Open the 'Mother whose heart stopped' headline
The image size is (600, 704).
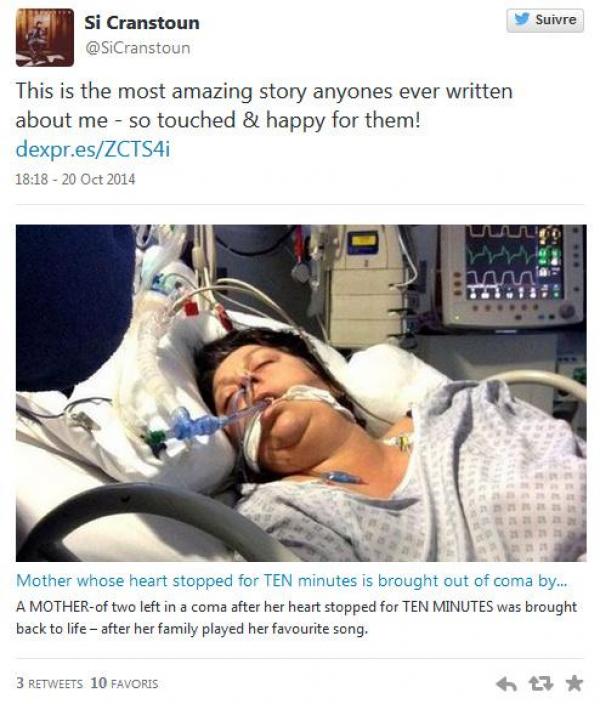coord(292,581)
